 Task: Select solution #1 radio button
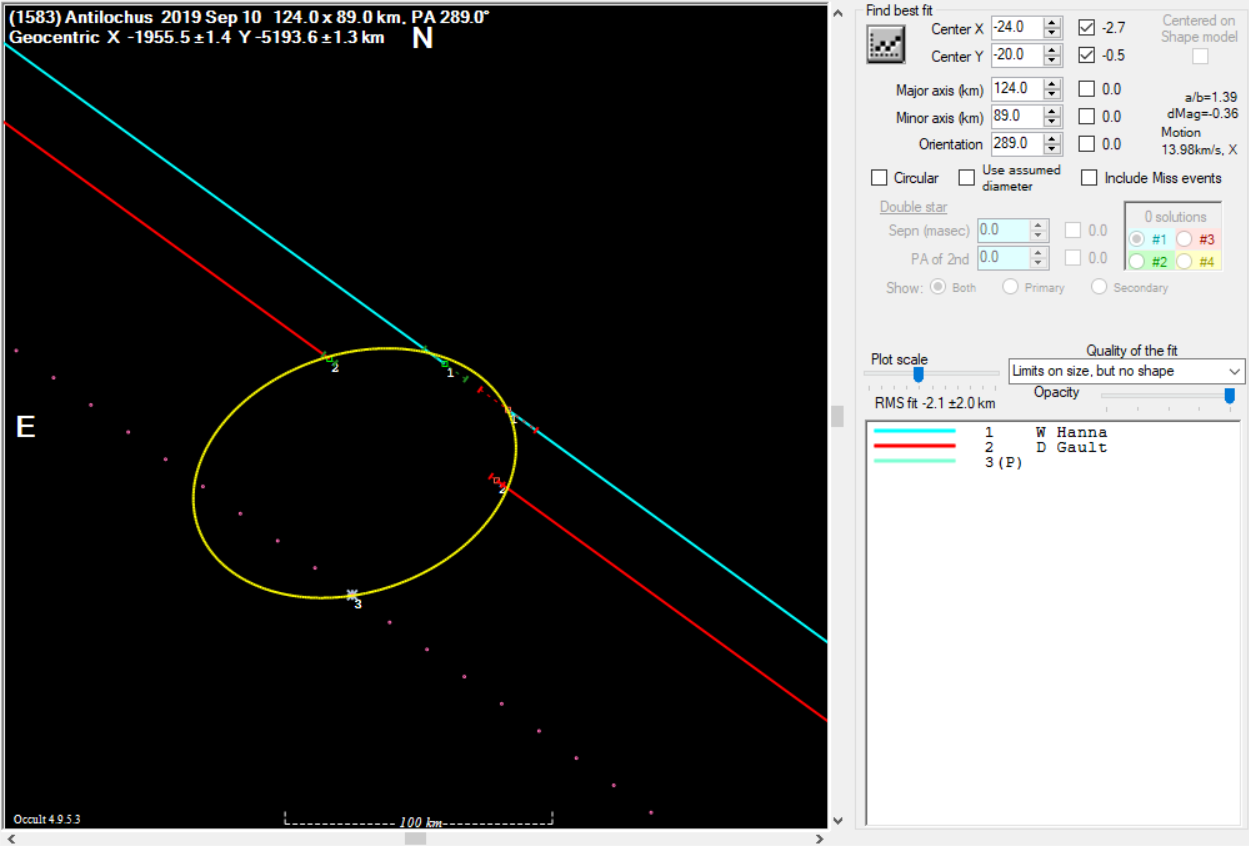point(1137,239)
